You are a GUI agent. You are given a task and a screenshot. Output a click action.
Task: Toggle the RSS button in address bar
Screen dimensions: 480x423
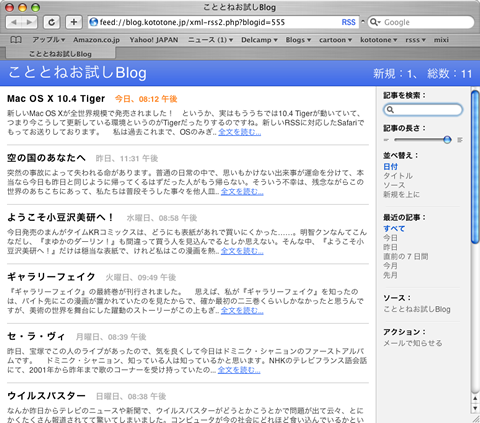[x=348, y=22]
